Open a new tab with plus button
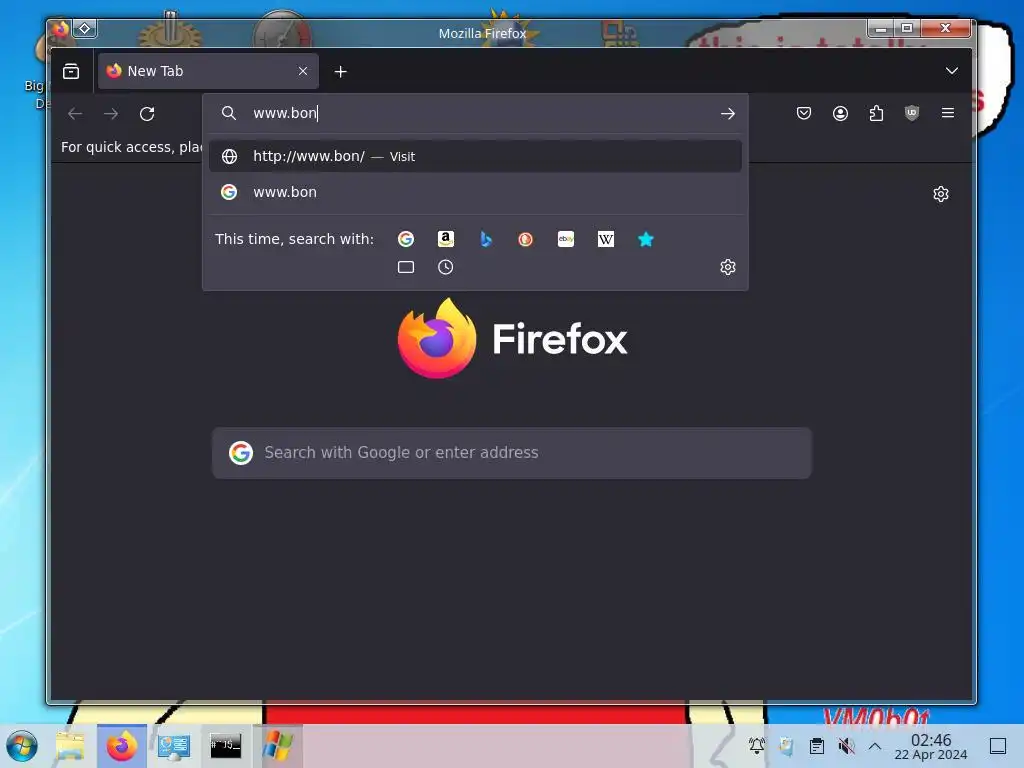 pyautogui.click(x=340, y=72)
